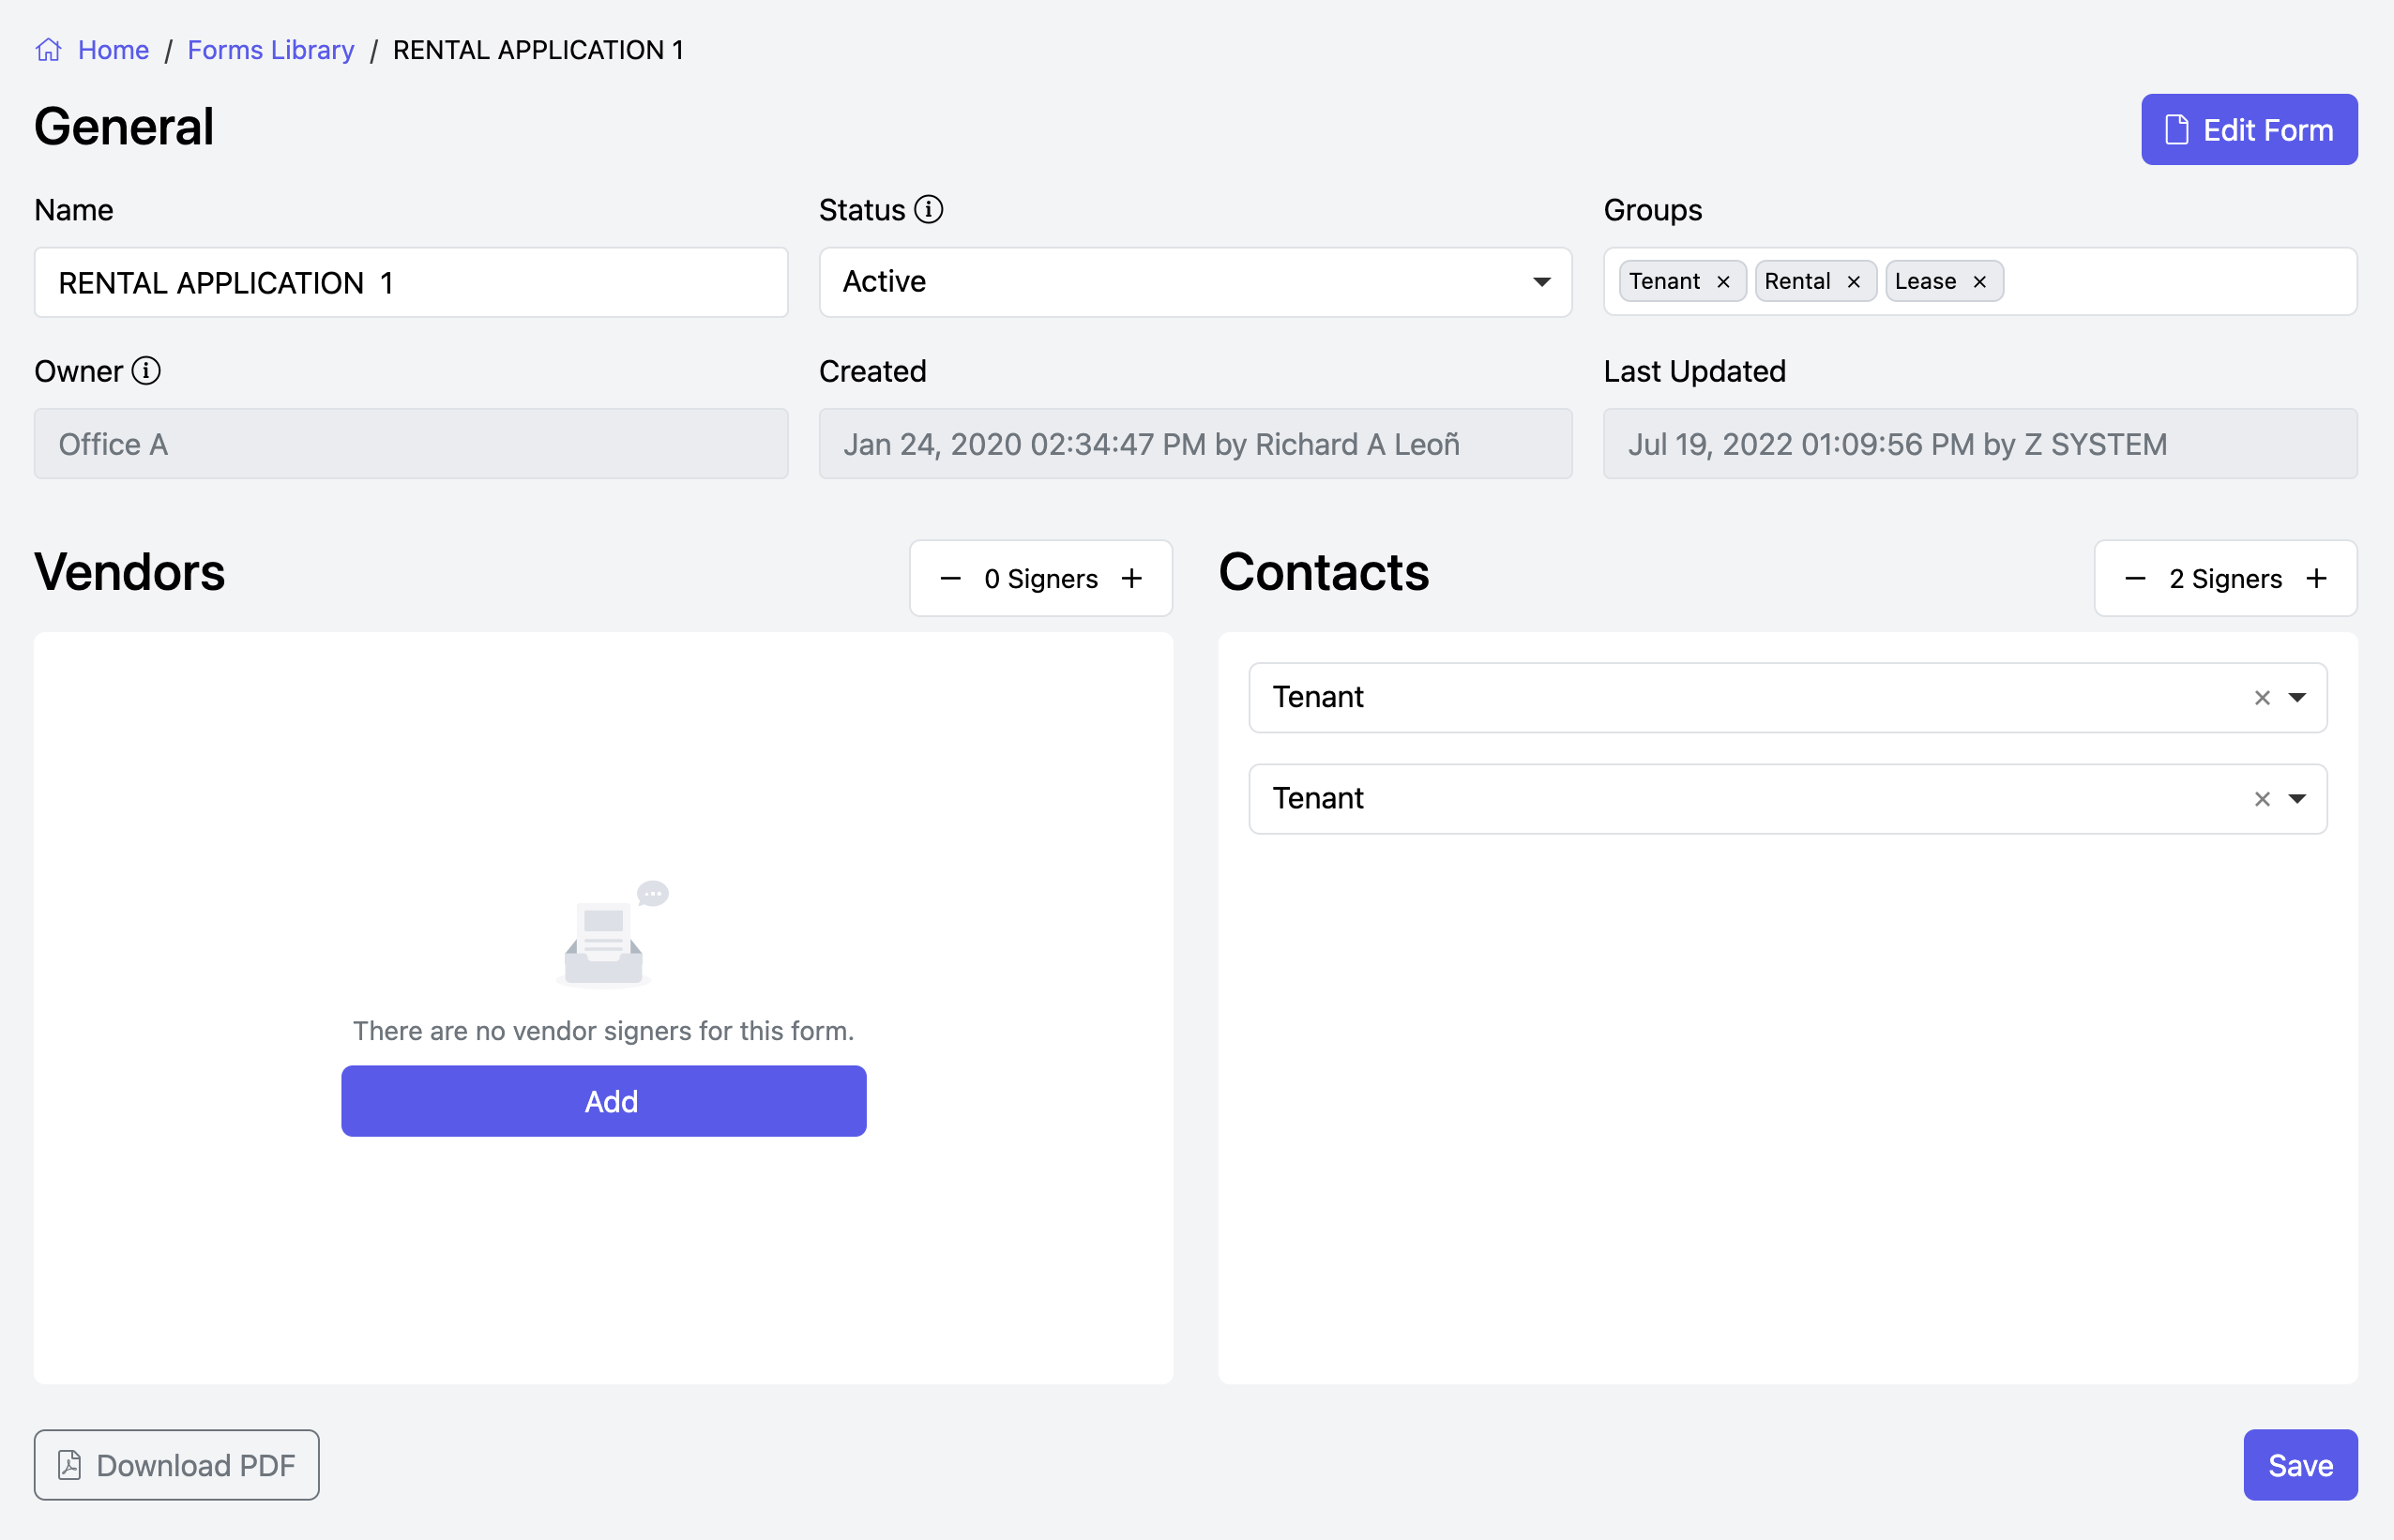Click the Status info icon
Image resolution: width=2394 pixels, height=1540 pixels.
928,210
